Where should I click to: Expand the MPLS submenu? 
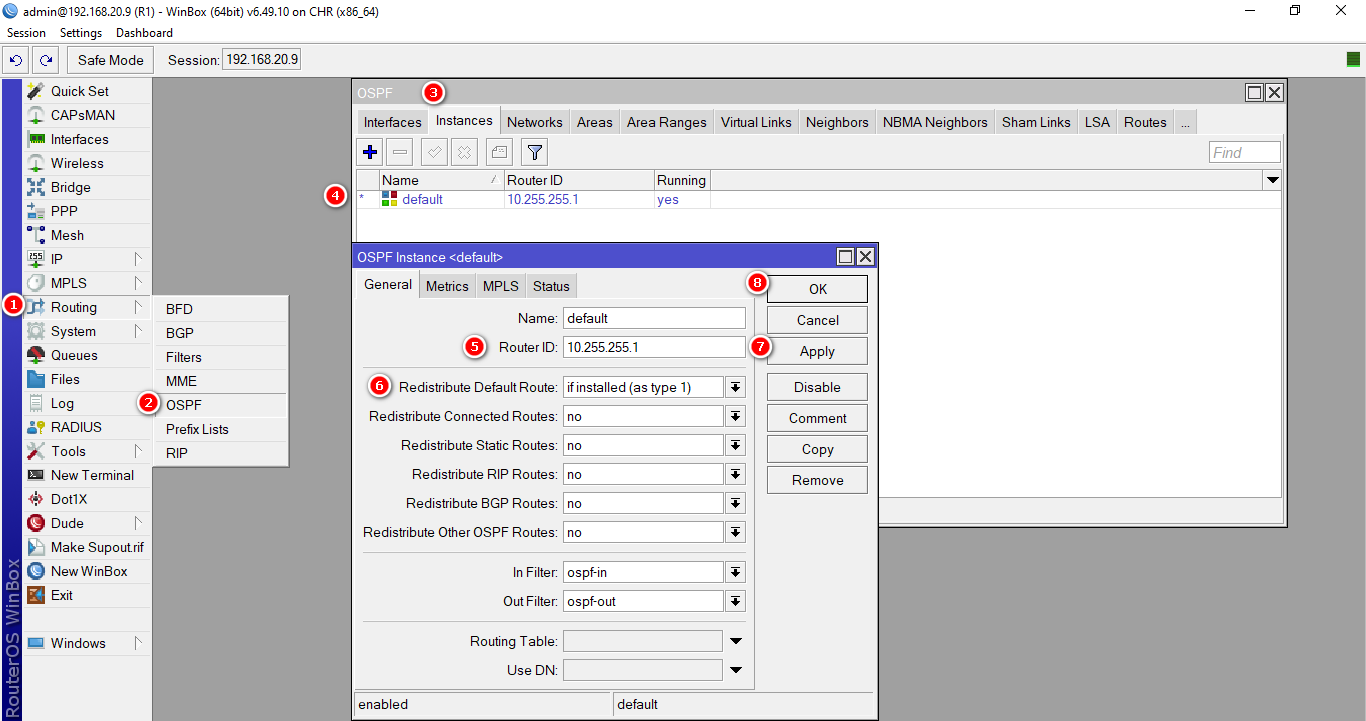pos(87,283)
